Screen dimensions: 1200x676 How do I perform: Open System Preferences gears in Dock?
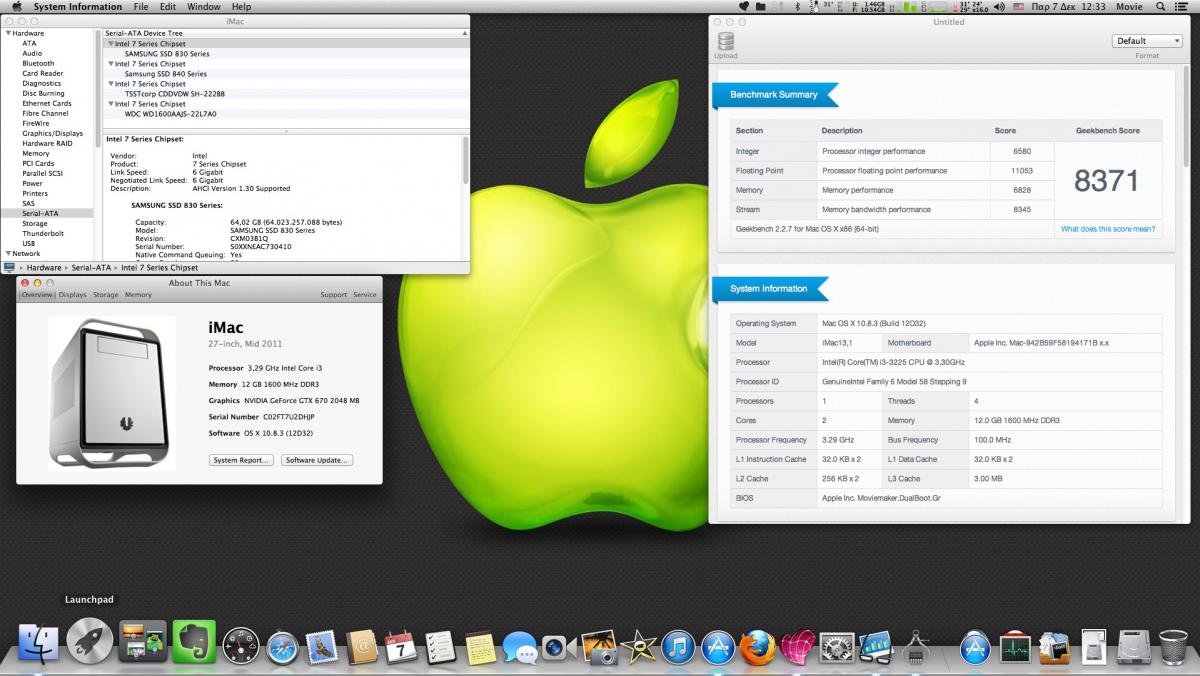point(836,647)
